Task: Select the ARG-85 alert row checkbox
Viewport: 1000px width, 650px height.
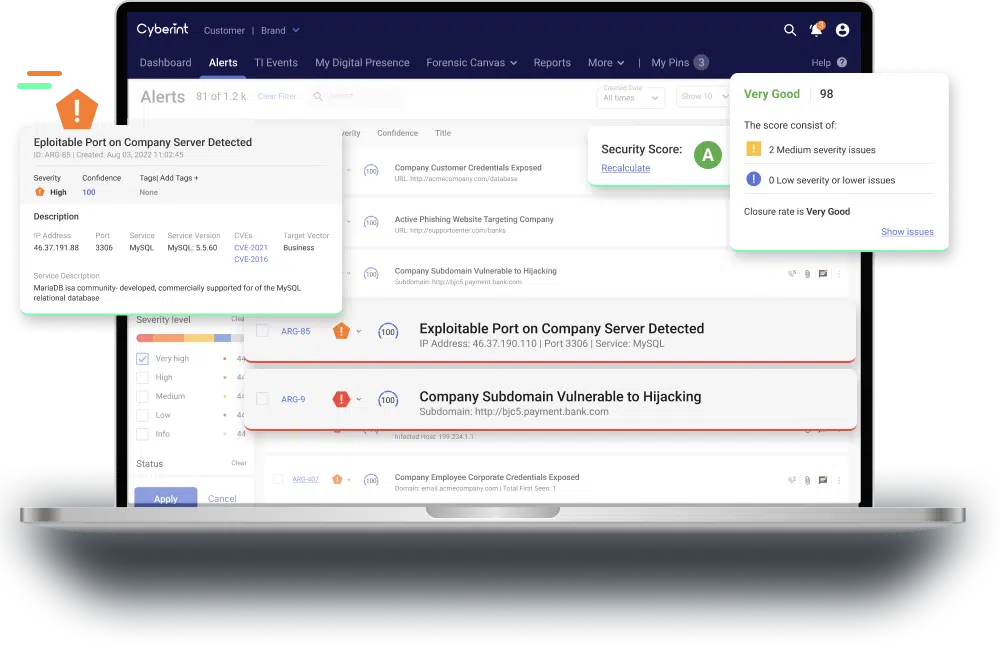Action: tap(262, 331)
